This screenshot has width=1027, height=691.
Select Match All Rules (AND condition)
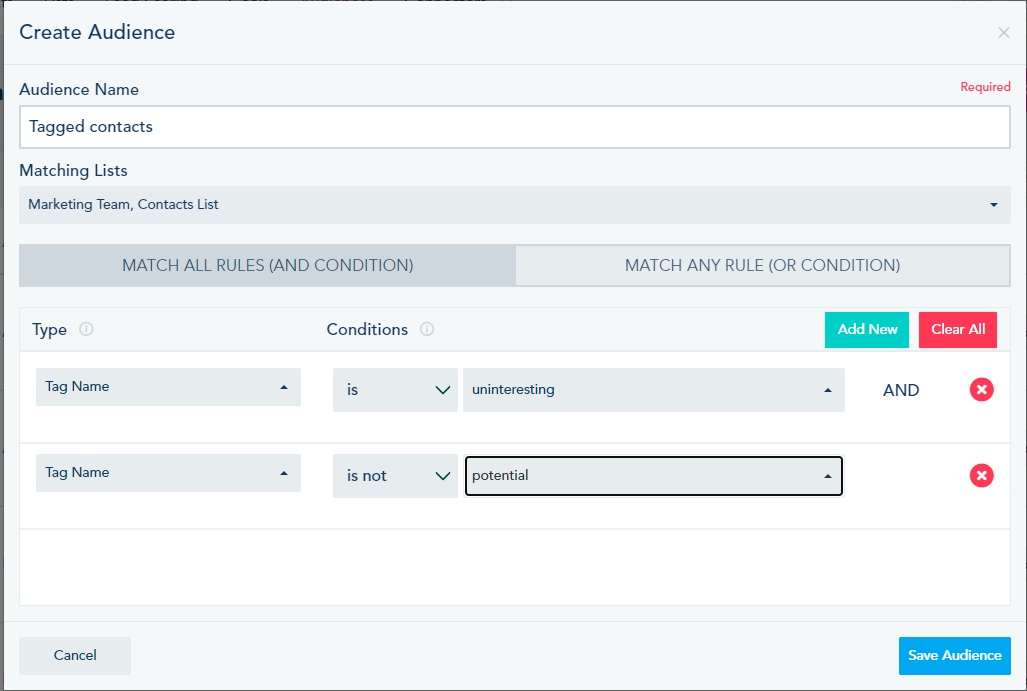267,265
